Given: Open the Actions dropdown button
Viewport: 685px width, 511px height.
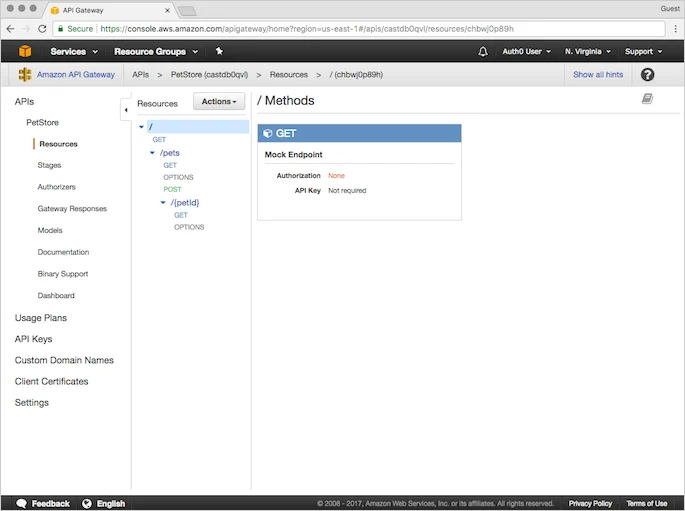Looking at the screenshot, I should 219,101.
